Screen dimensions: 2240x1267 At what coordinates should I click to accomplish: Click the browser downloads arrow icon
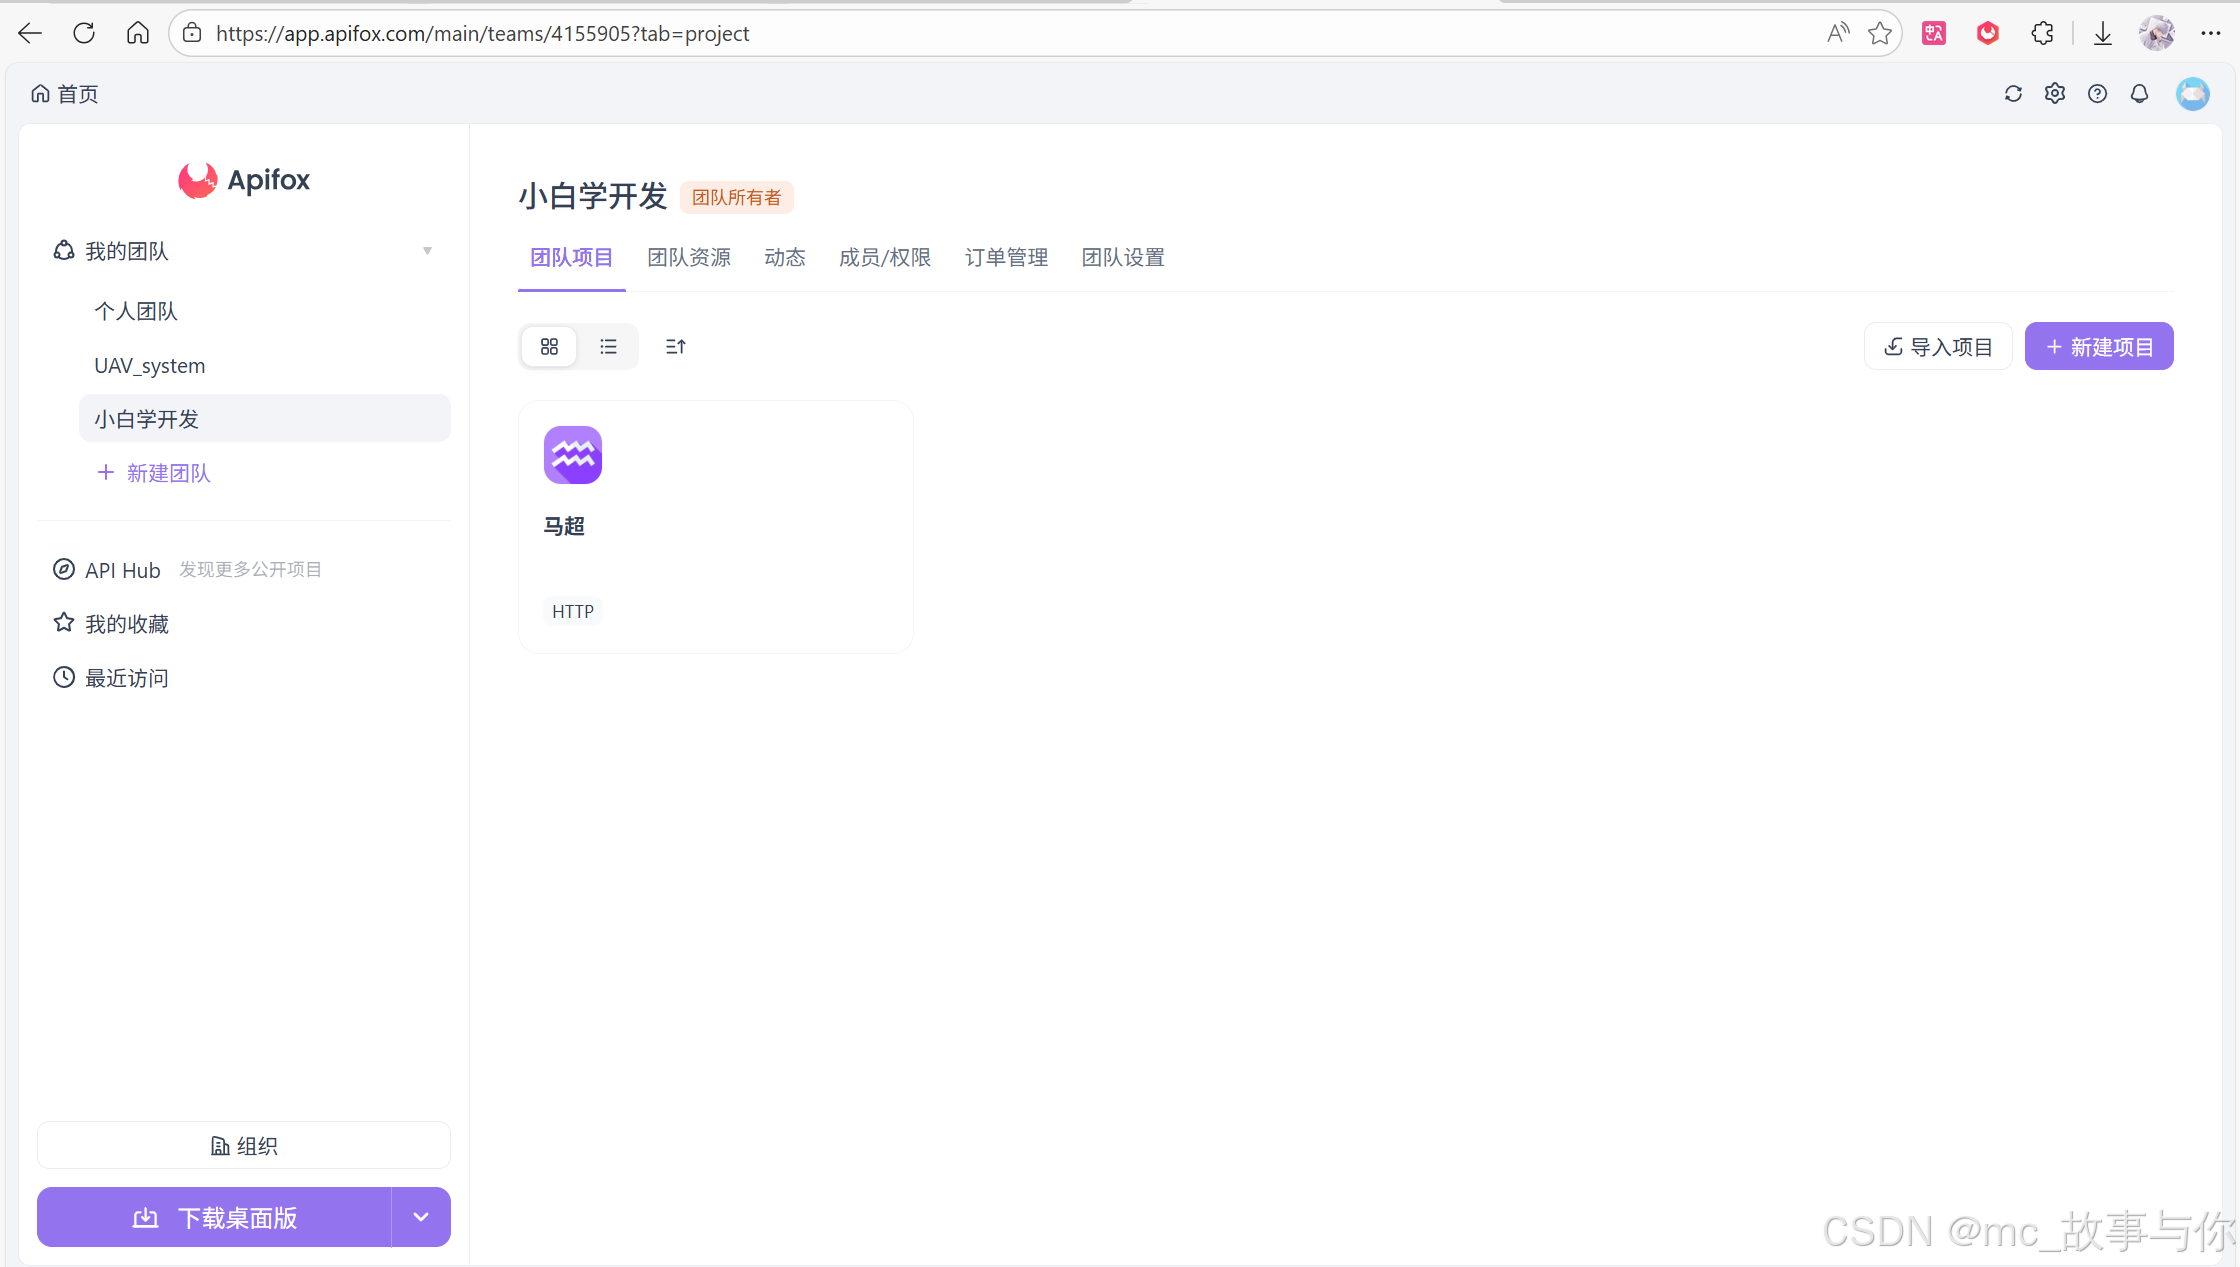coord(2102,33)
